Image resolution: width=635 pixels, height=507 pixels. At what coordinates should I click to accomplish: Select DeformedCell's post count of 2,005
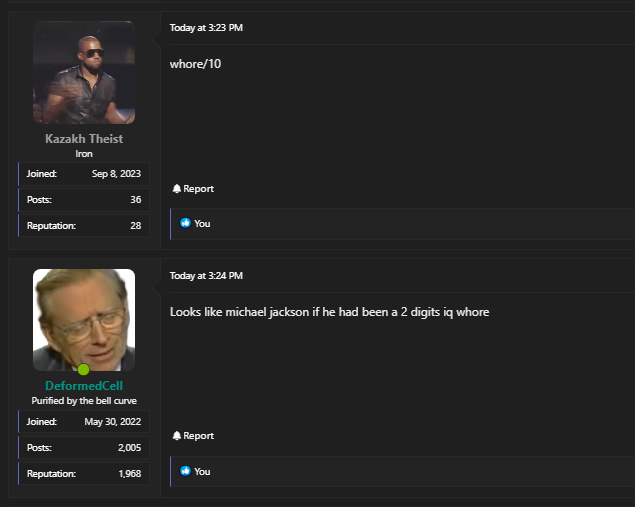click(x=129, y=448)
